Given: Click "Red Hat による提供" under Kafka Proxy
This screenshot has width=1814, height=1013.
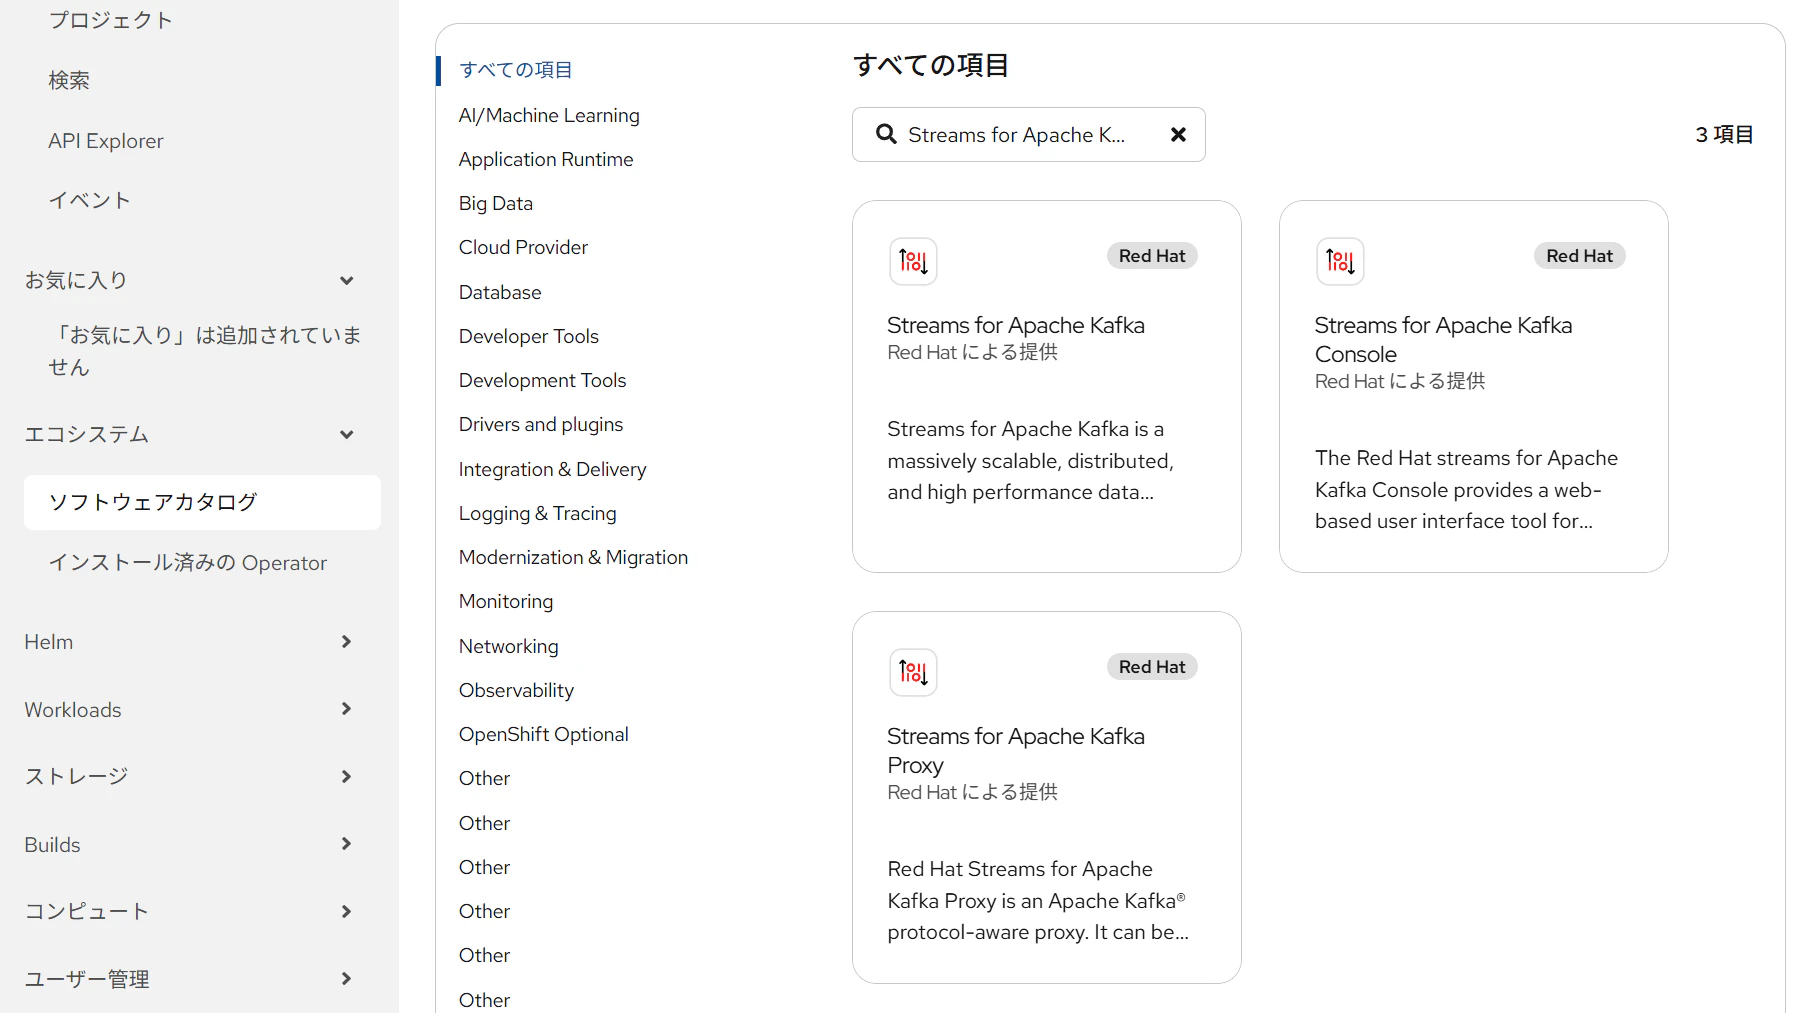Looking at the screenshot, I should click(972, 792).
